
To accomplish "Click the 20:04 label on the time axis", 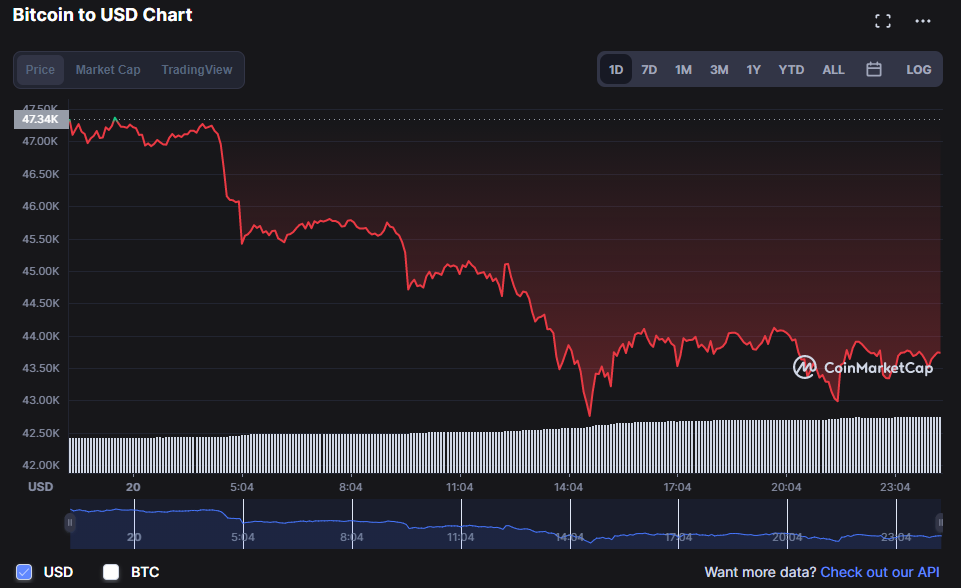I will 786,487.
